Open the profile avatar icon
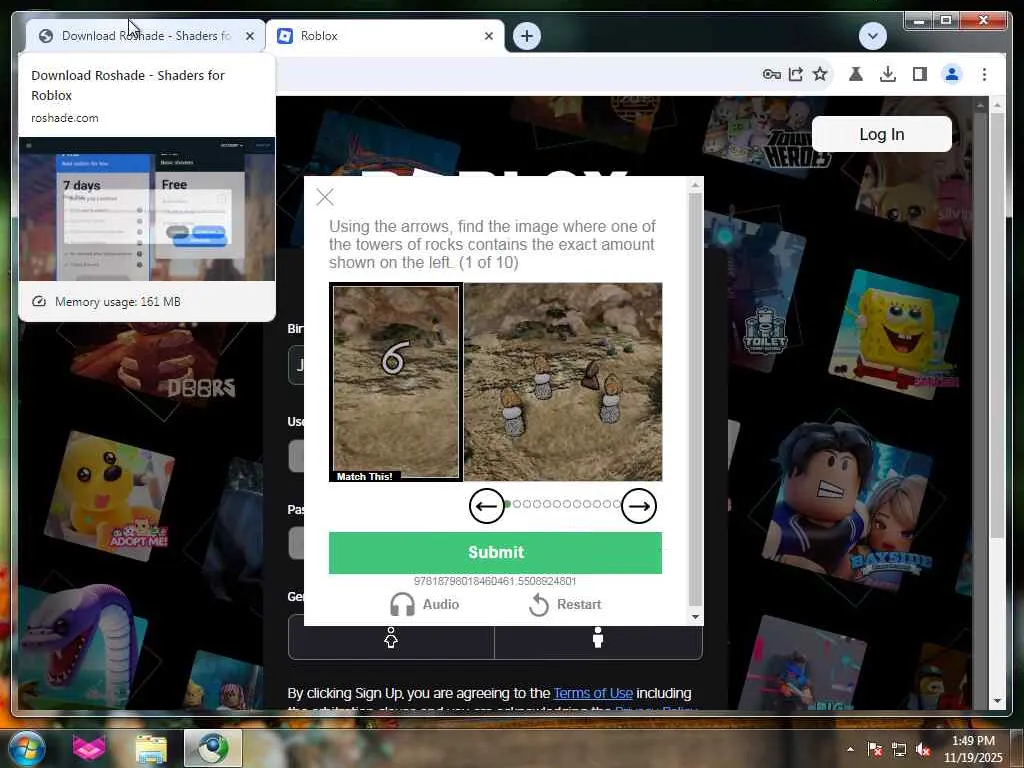The width and height of the screenshot is (1024, 768). click(952, 74)
